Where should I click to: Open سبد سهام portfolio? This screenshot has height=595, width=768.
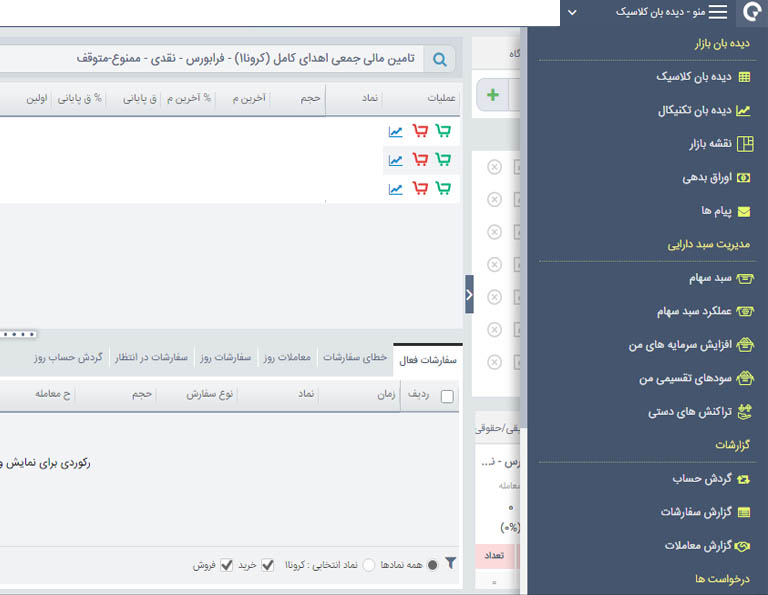pyautogui.click(x=721, y=278)
